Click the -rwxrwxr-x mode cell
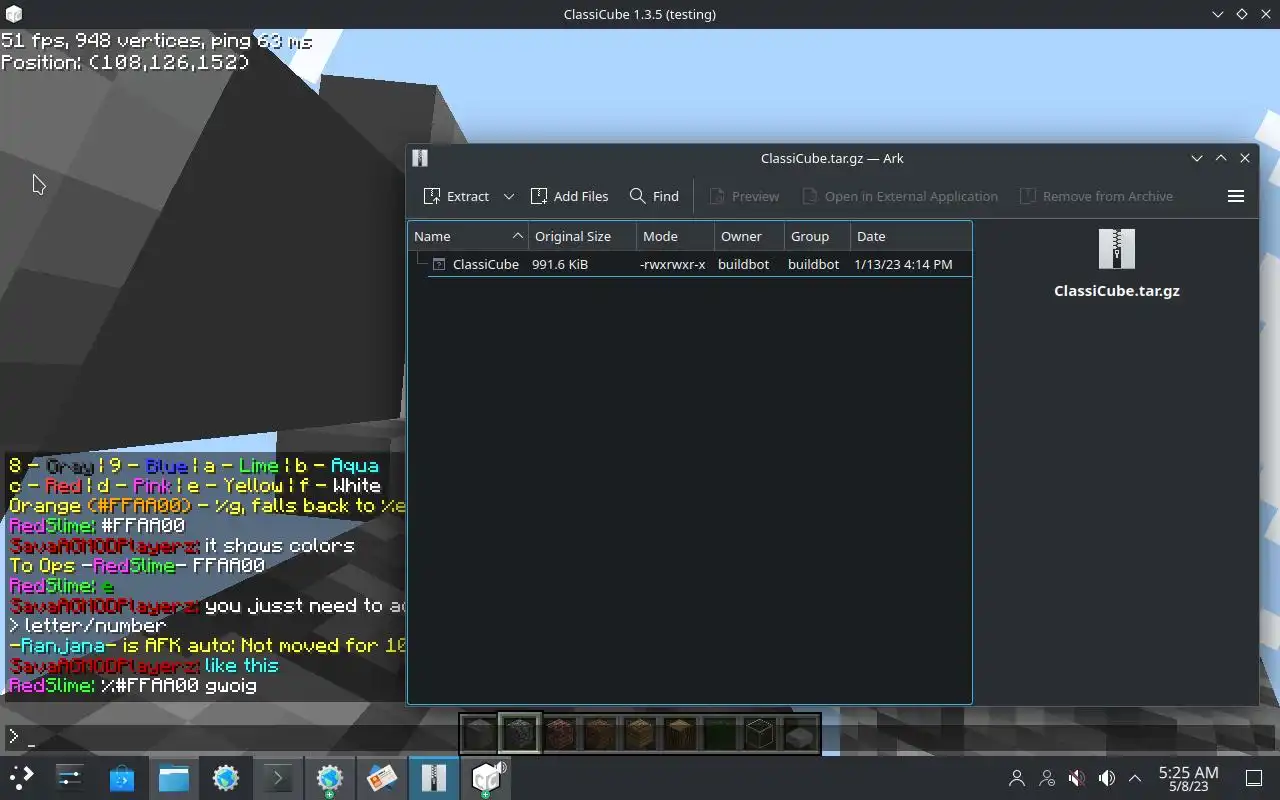Viewport: 1280px width, 800px height. (673, 264)
